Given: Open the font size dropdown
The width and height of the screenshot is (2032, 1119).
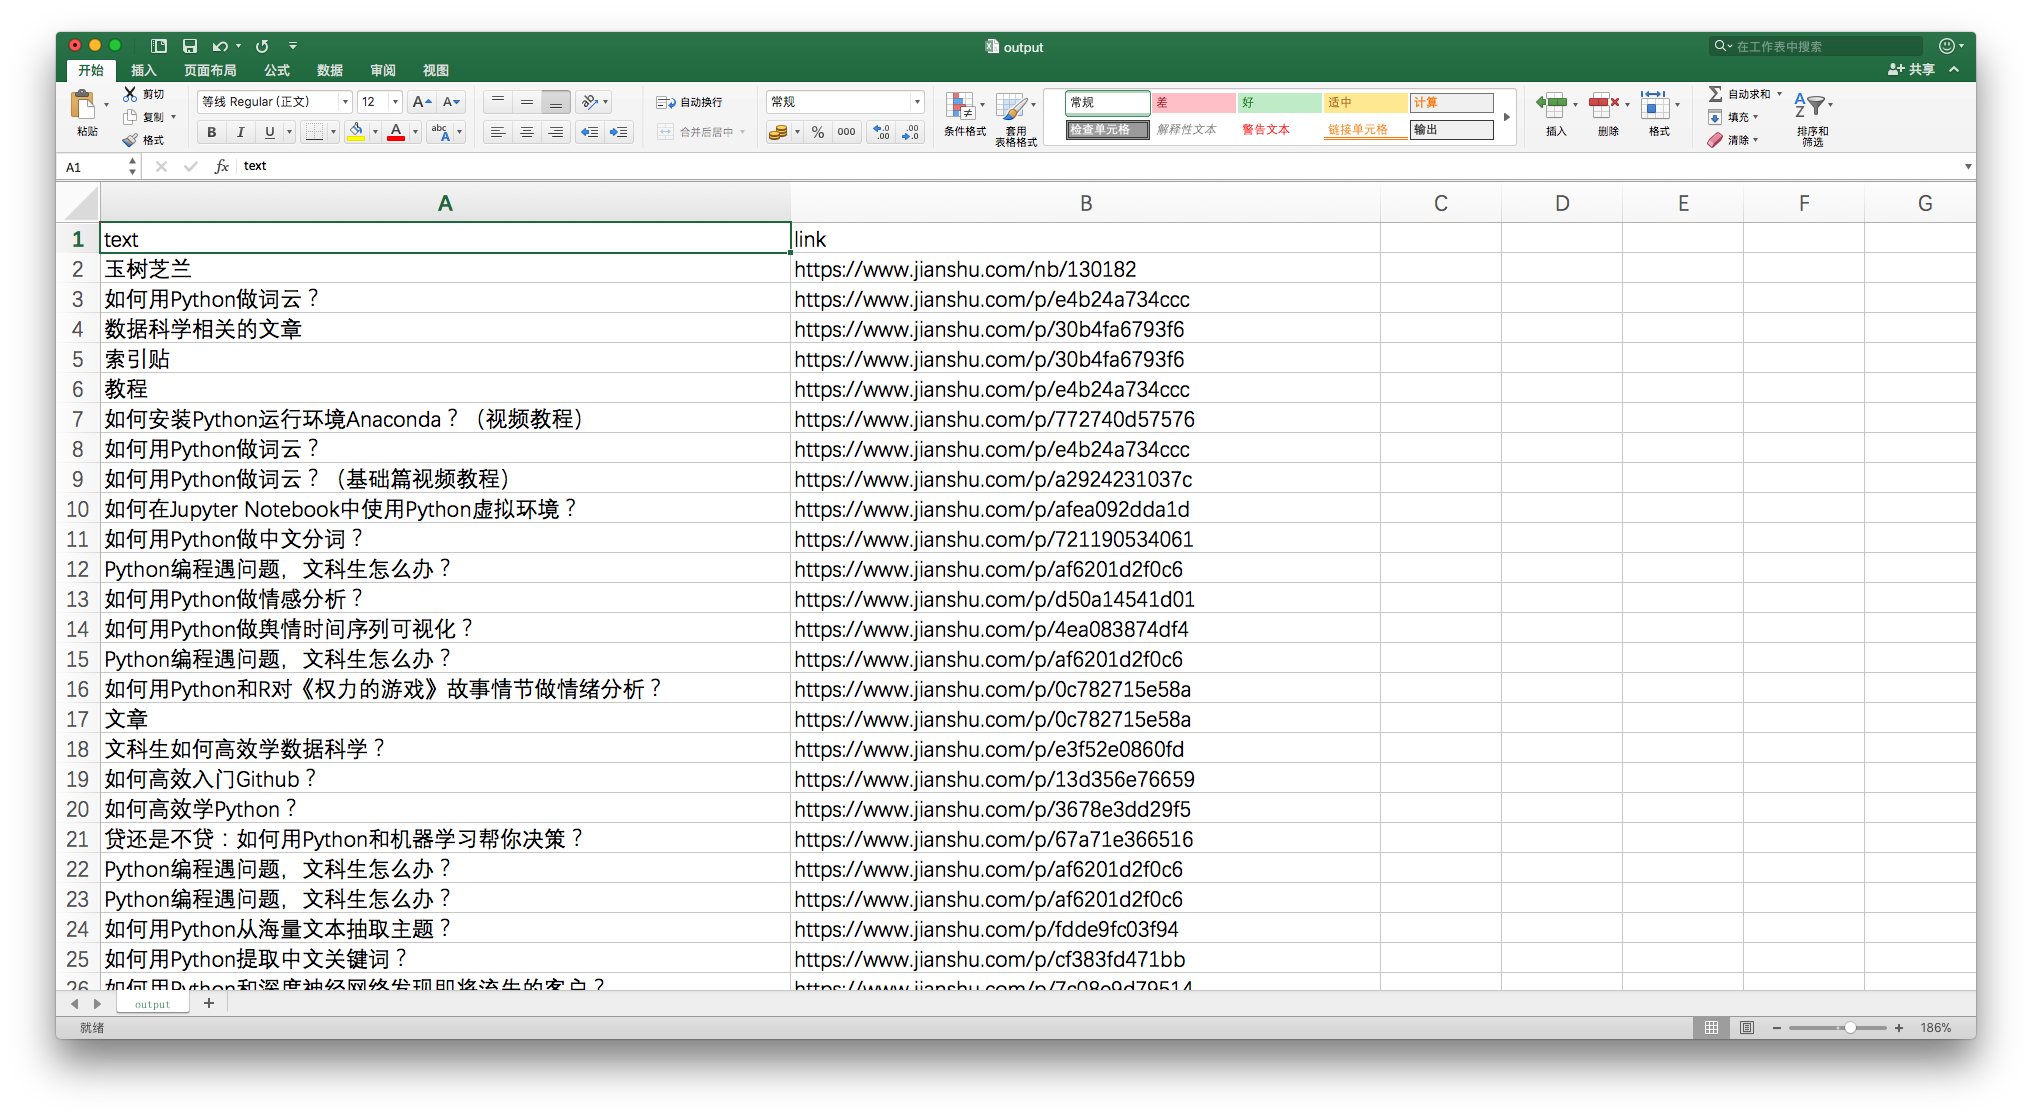Looking at the screenshot, I should pyautogui.click(x=395, y=102).
